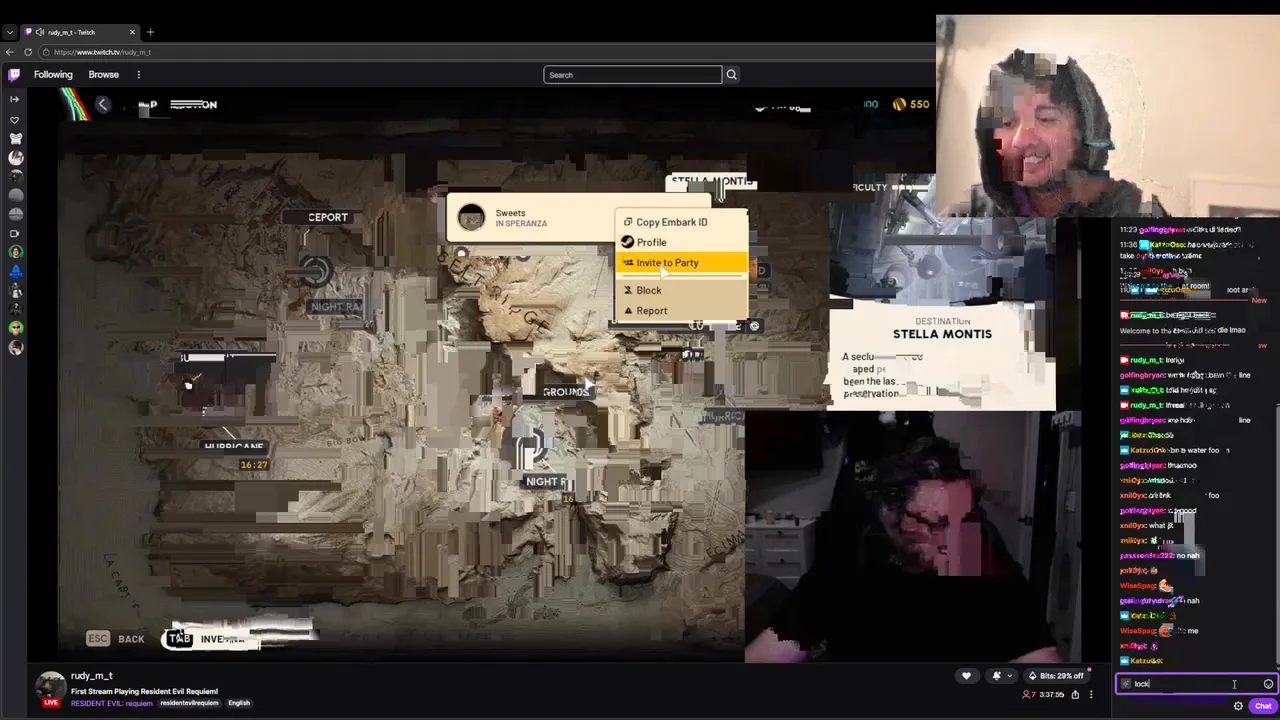Click the residentevilrequiem tag
Screen dimensions: 1280x720
click(x=189, y=703)
